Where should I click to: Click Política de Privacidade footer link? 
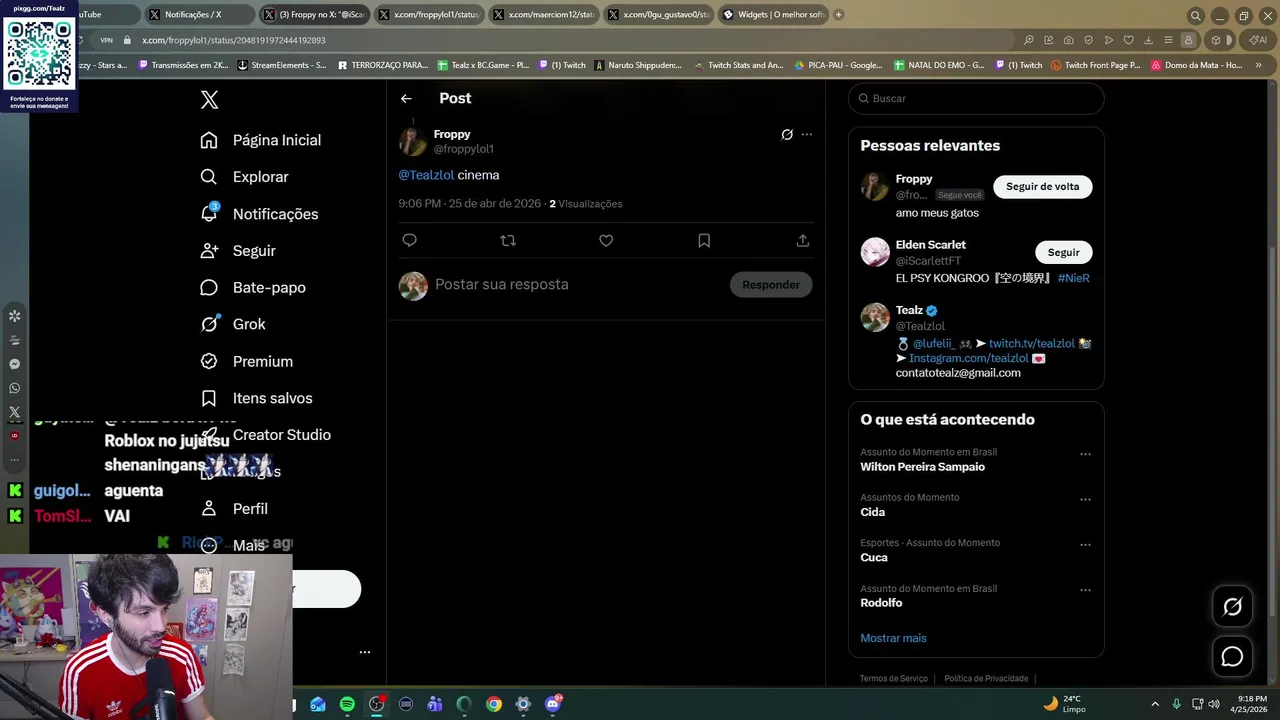(986, 679)
